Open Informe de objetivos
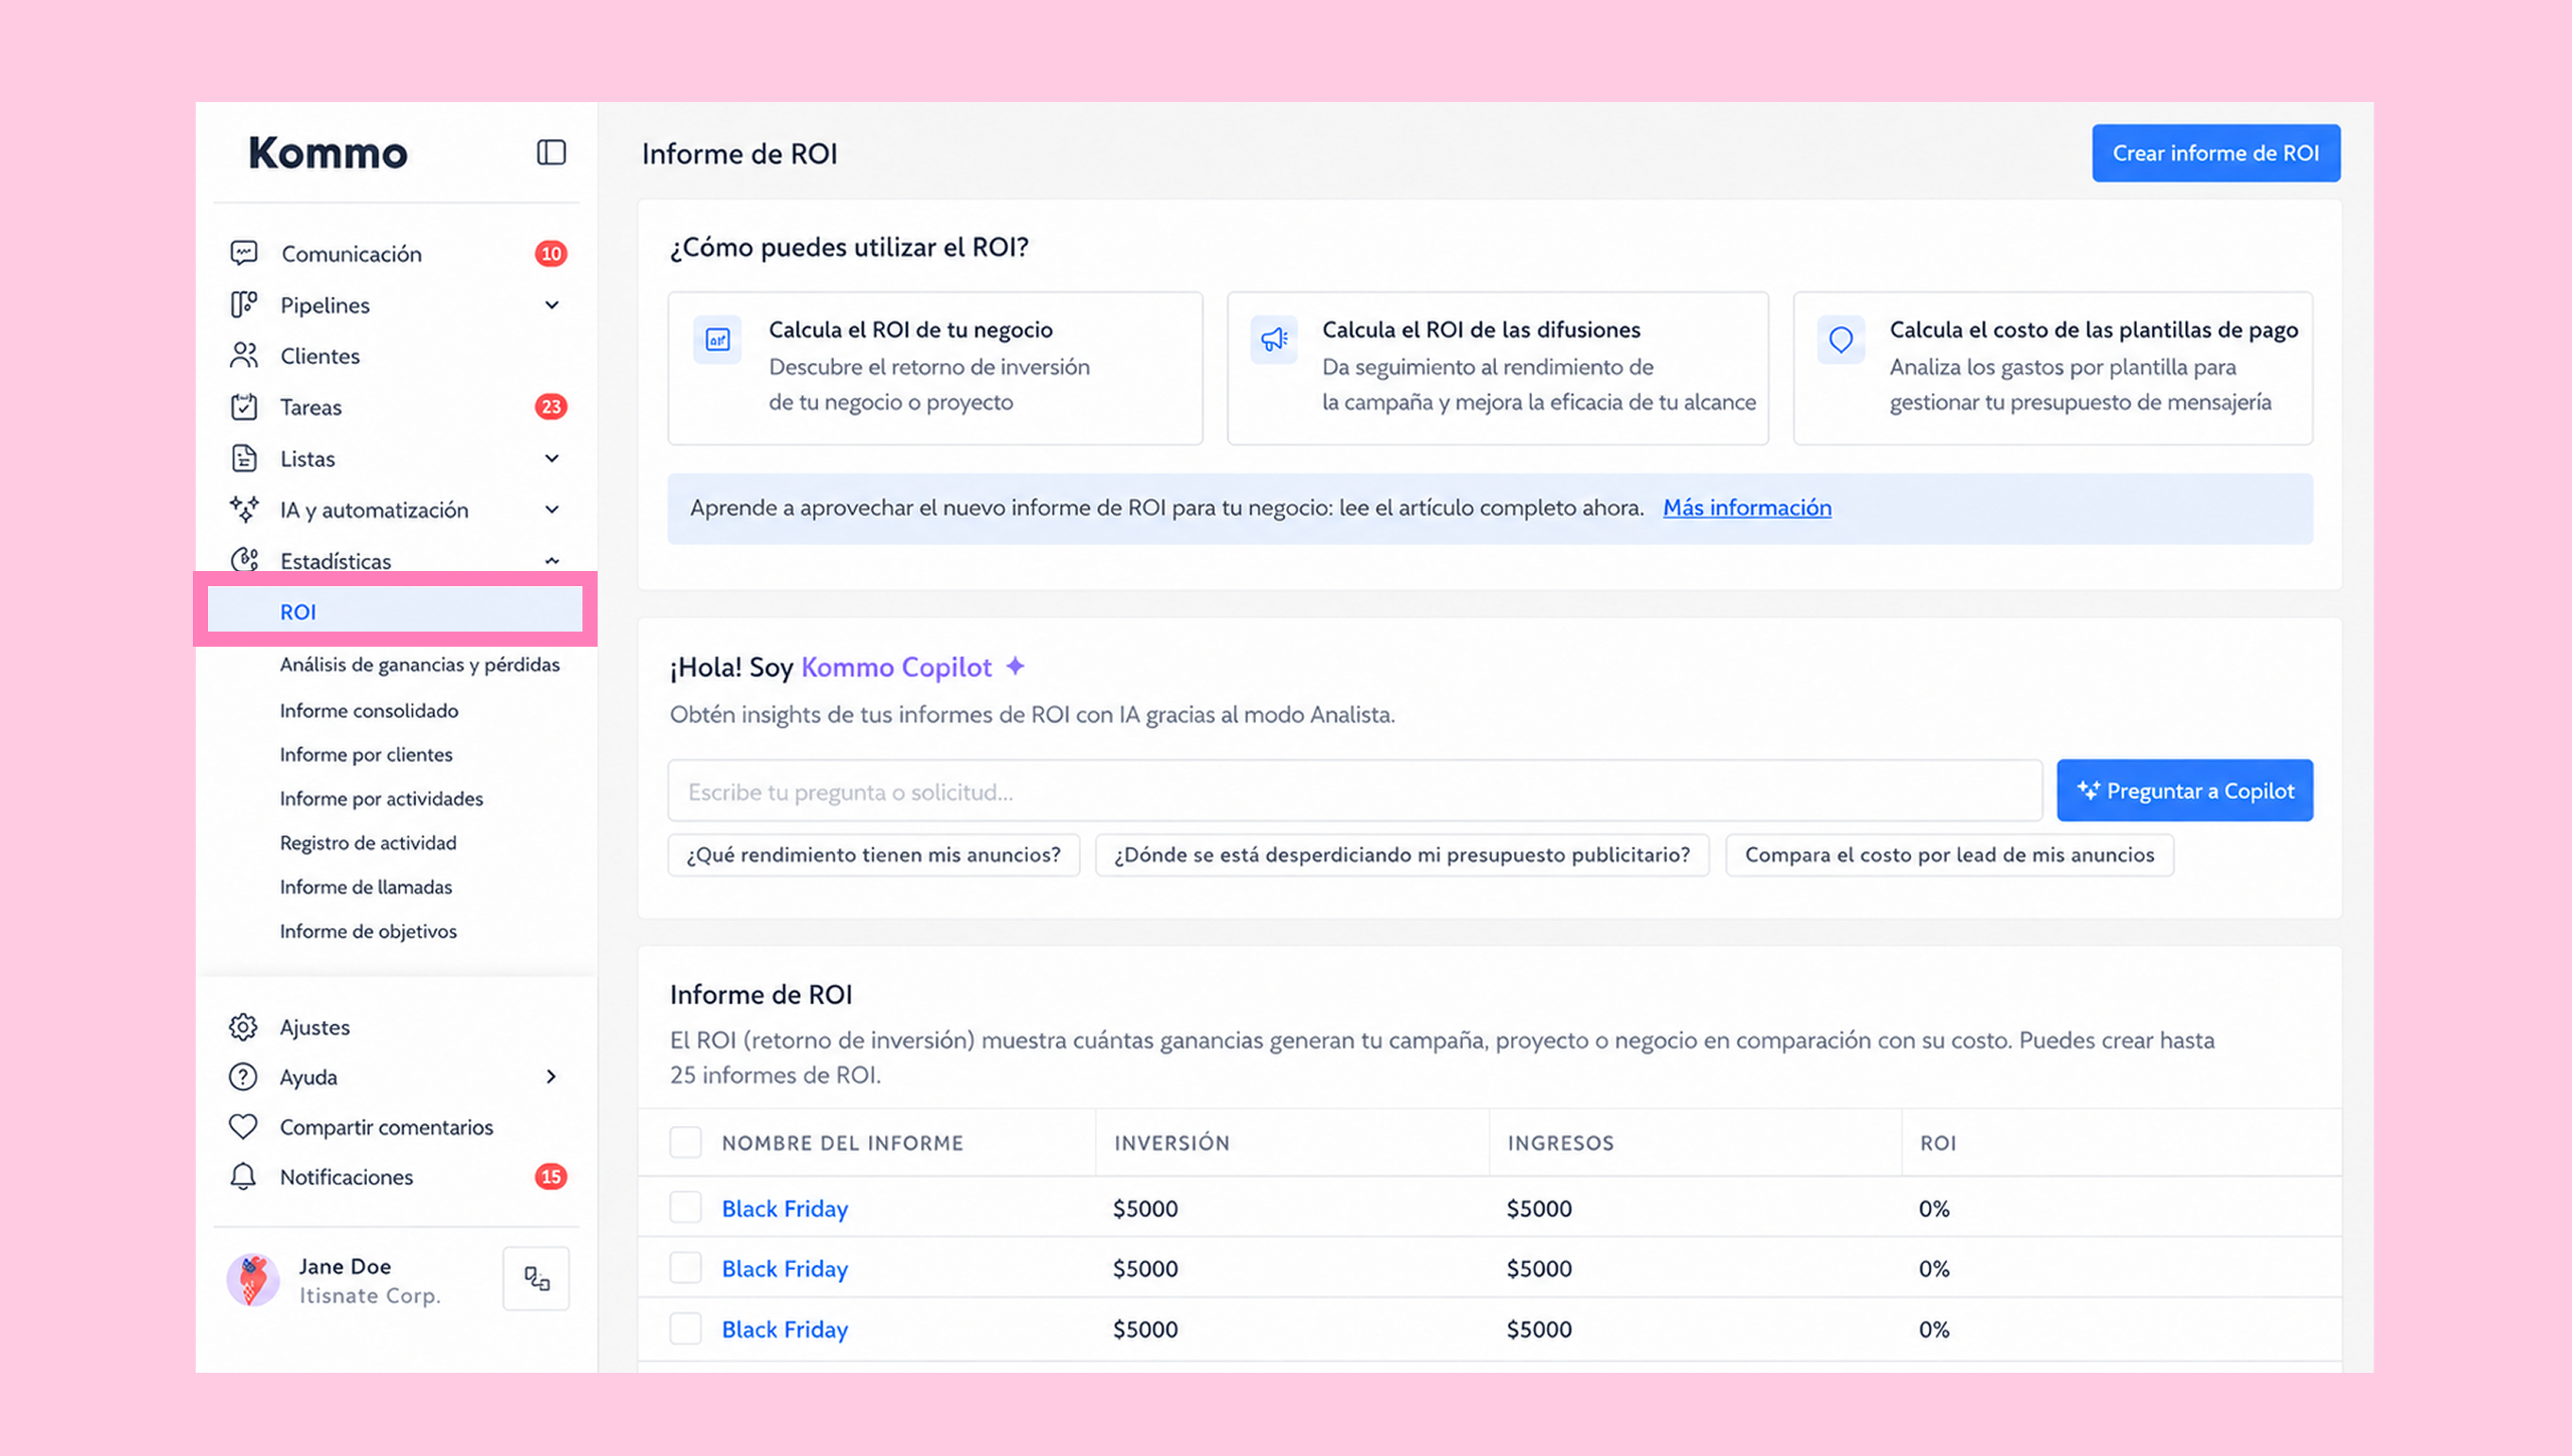Image resolution: width=2572 pixels, height=1456 pixels. pos(368,931)
